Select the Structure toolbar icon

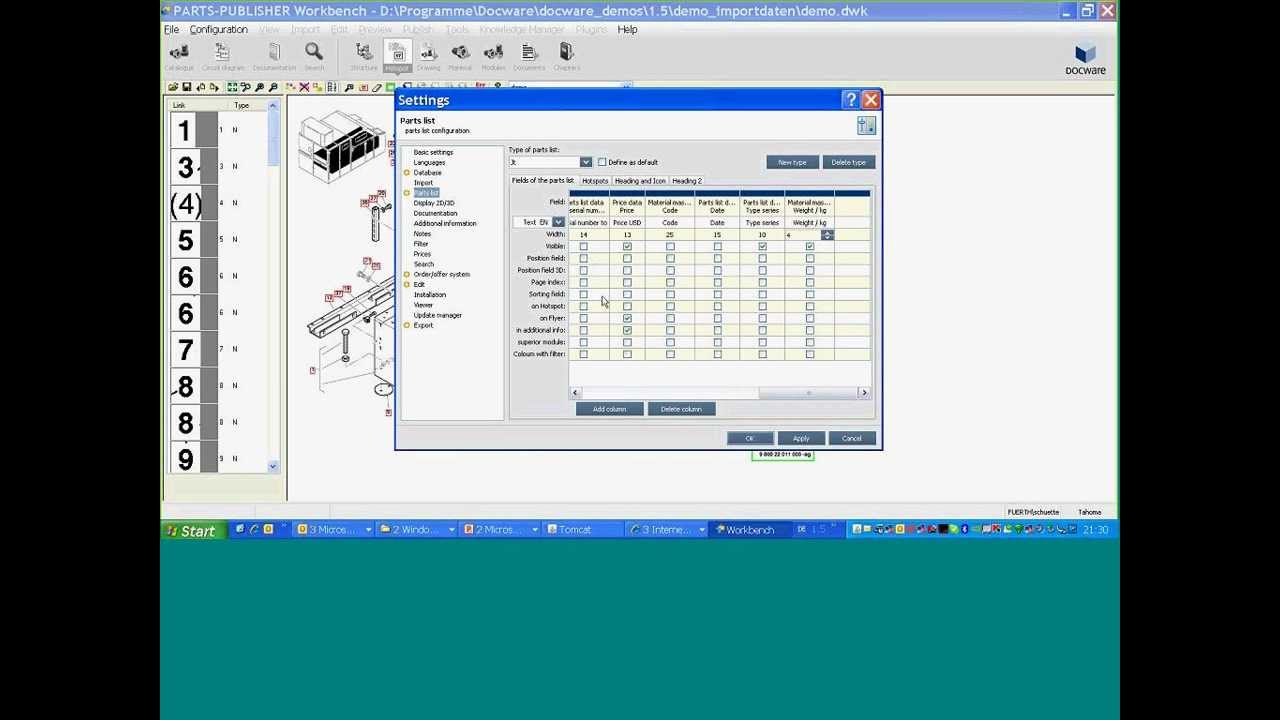(x=364, y=57)
